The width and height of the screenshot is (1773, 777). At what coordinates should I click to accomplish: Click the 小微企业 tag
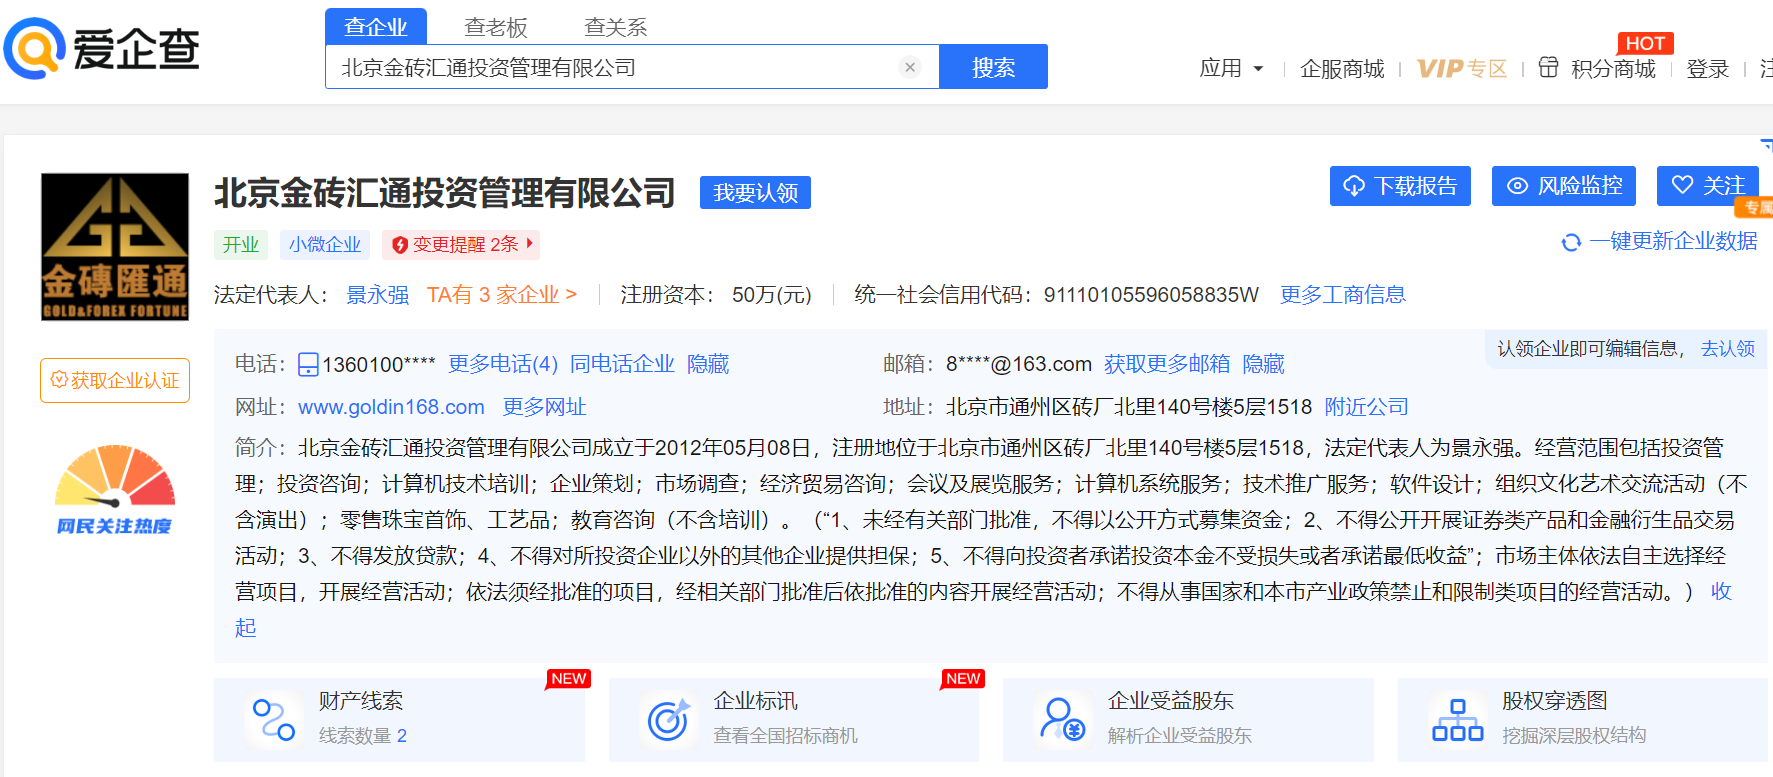(x=324, y=244)
